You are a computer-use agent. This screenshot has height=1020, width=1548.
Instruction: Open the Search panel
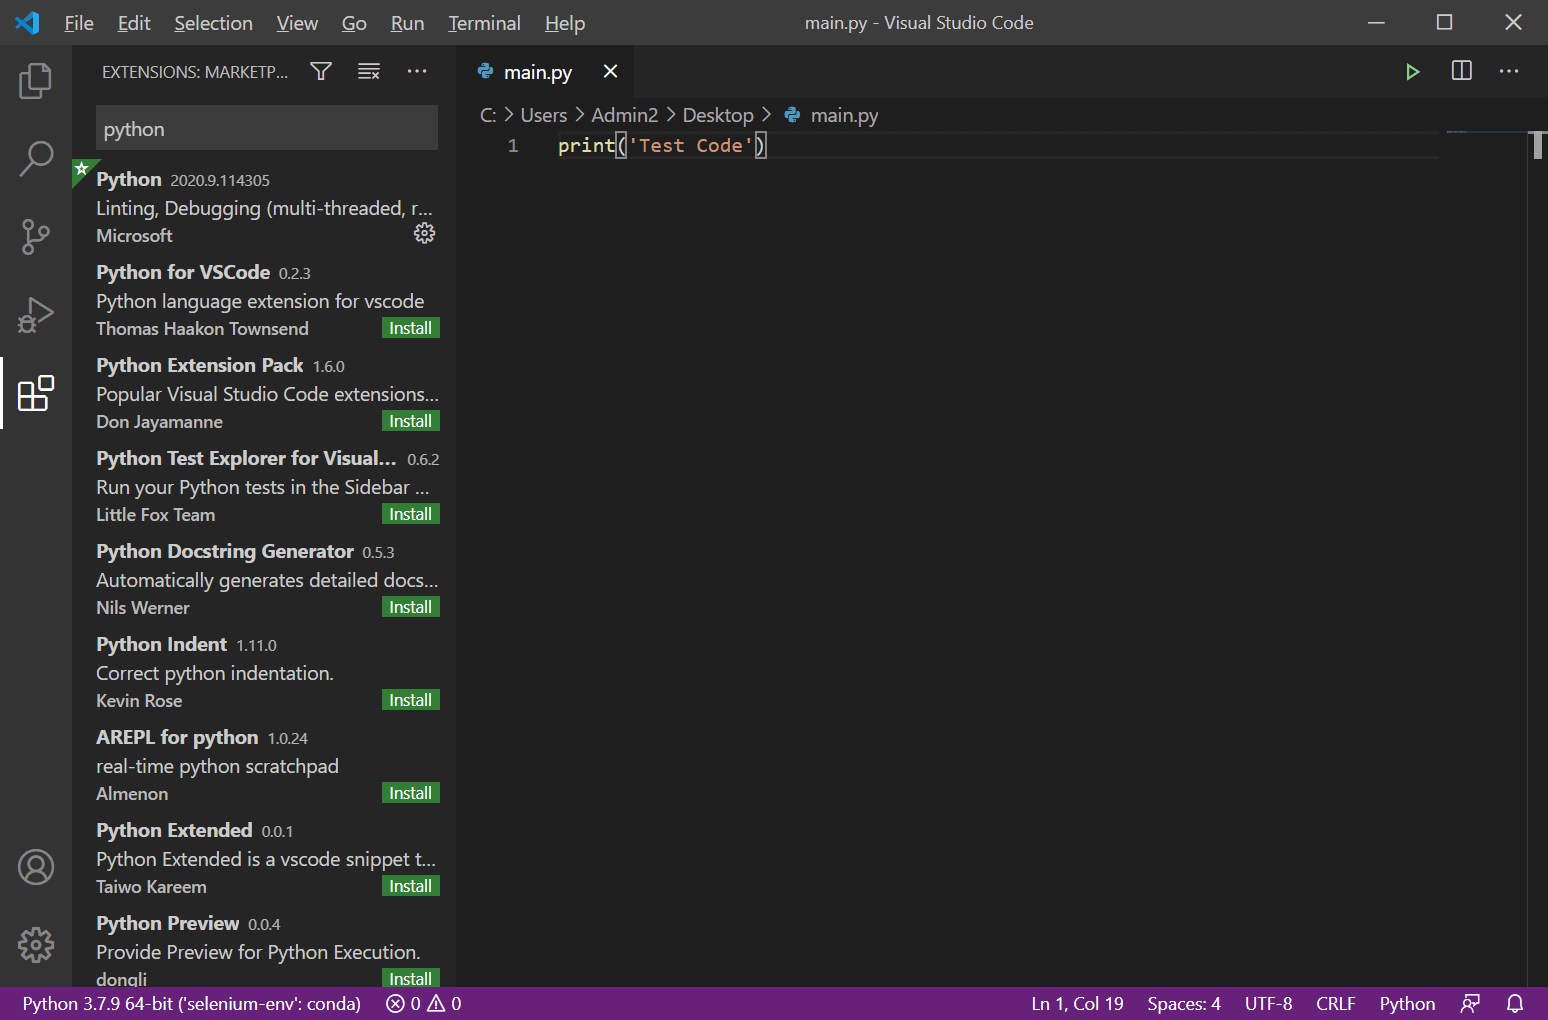[x=36, y=159]
